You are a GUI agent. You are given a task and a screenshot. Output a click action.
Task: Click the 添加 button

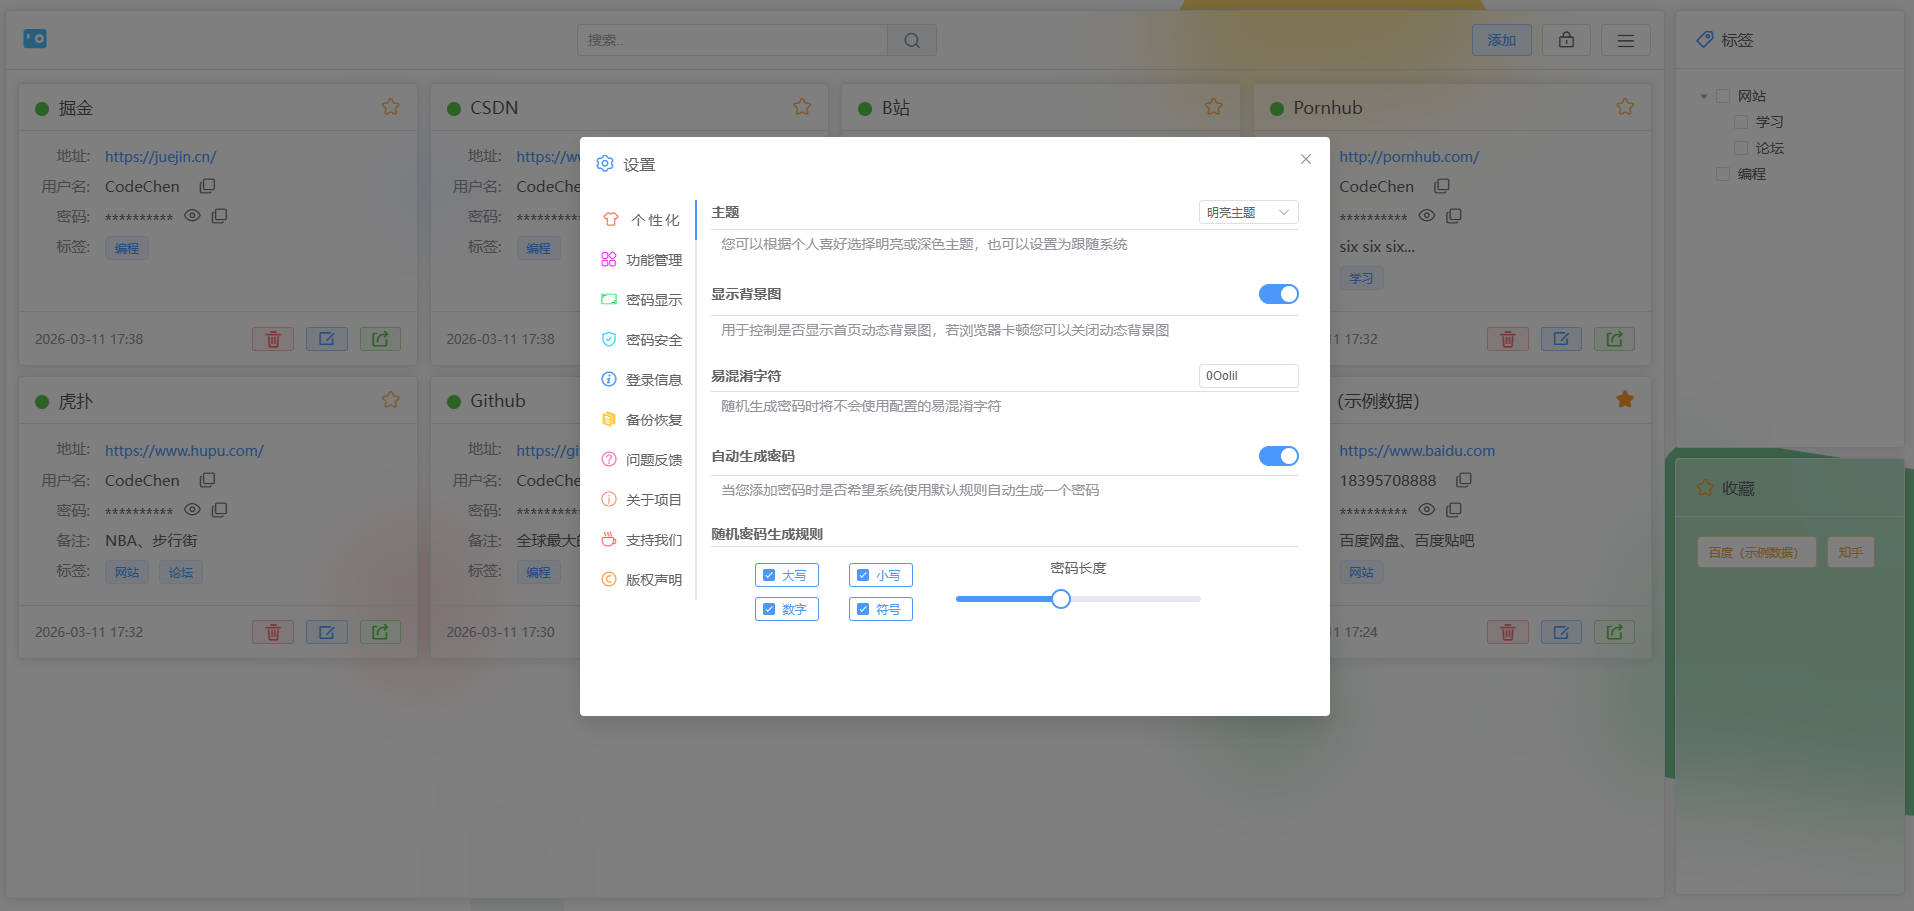[1501, 40]
